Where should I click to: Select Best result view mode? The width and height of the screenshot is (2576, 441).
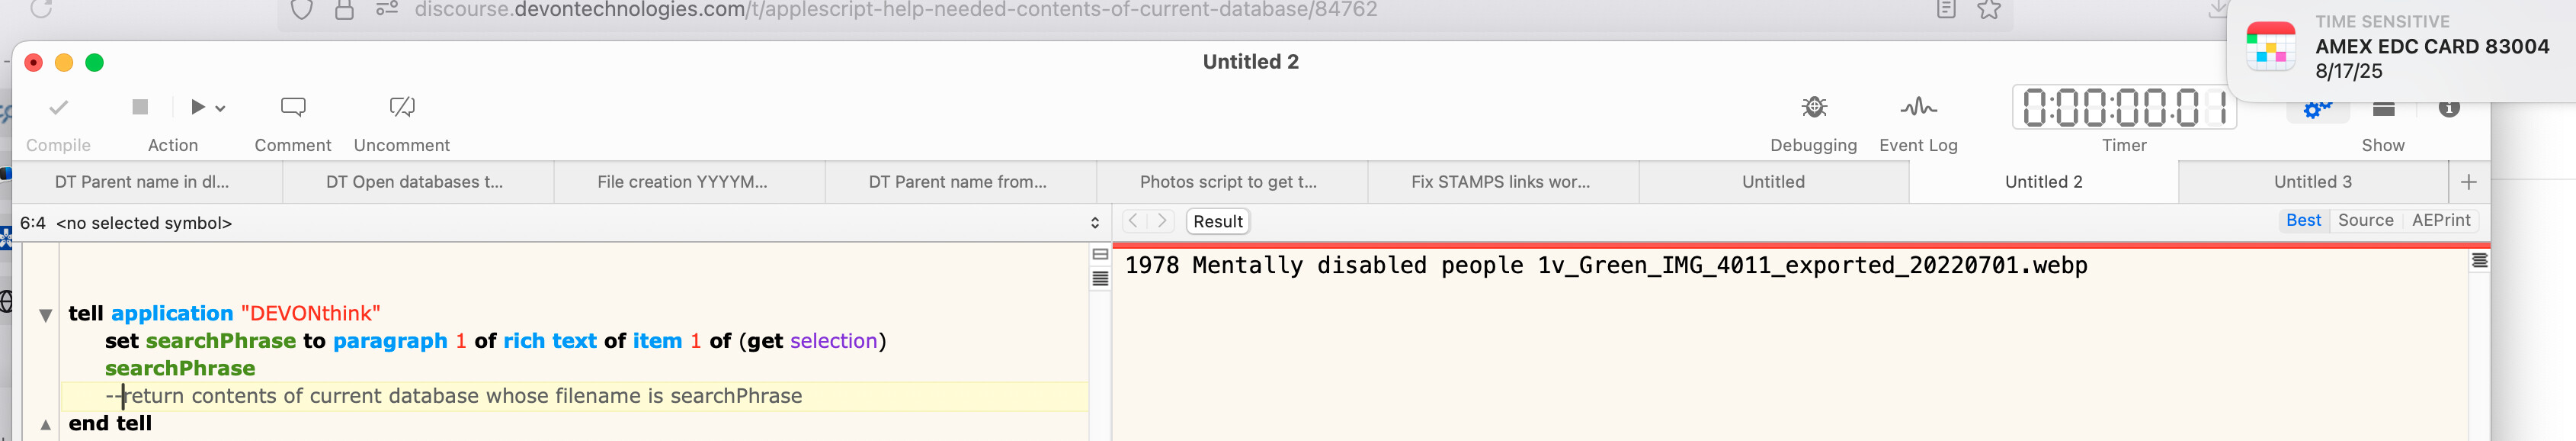click(2303, 220)
